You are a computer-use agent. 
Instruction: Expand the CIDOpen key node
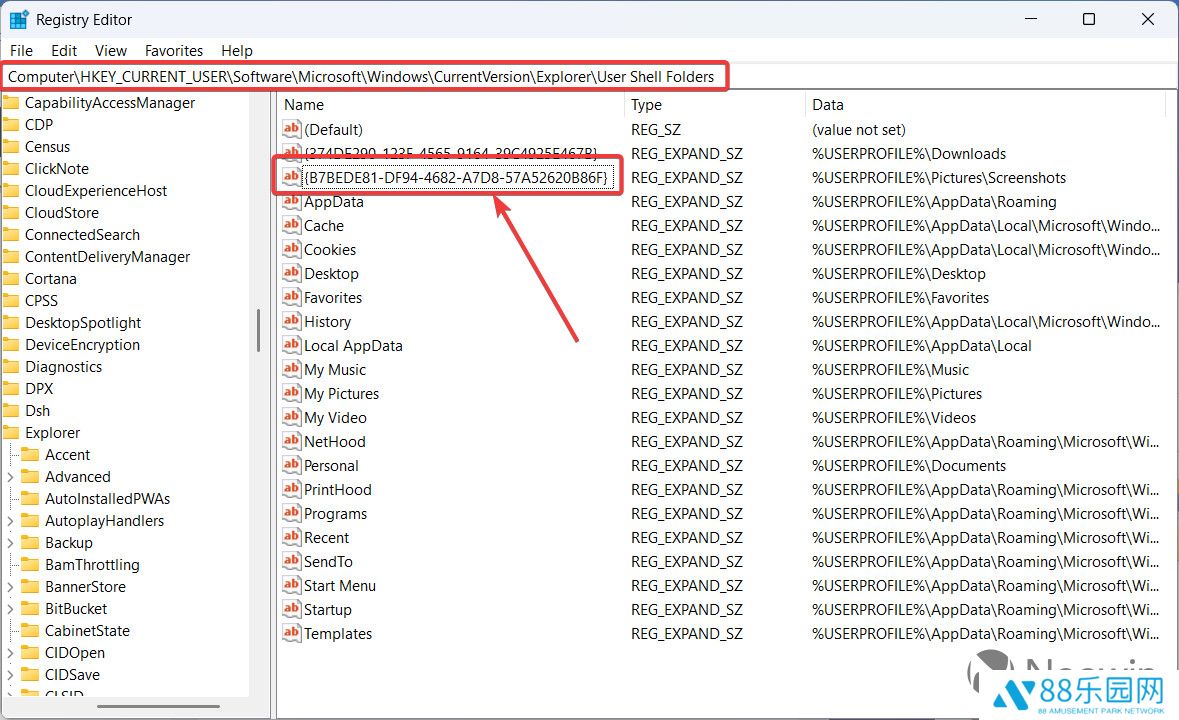[x=10, y=653]
